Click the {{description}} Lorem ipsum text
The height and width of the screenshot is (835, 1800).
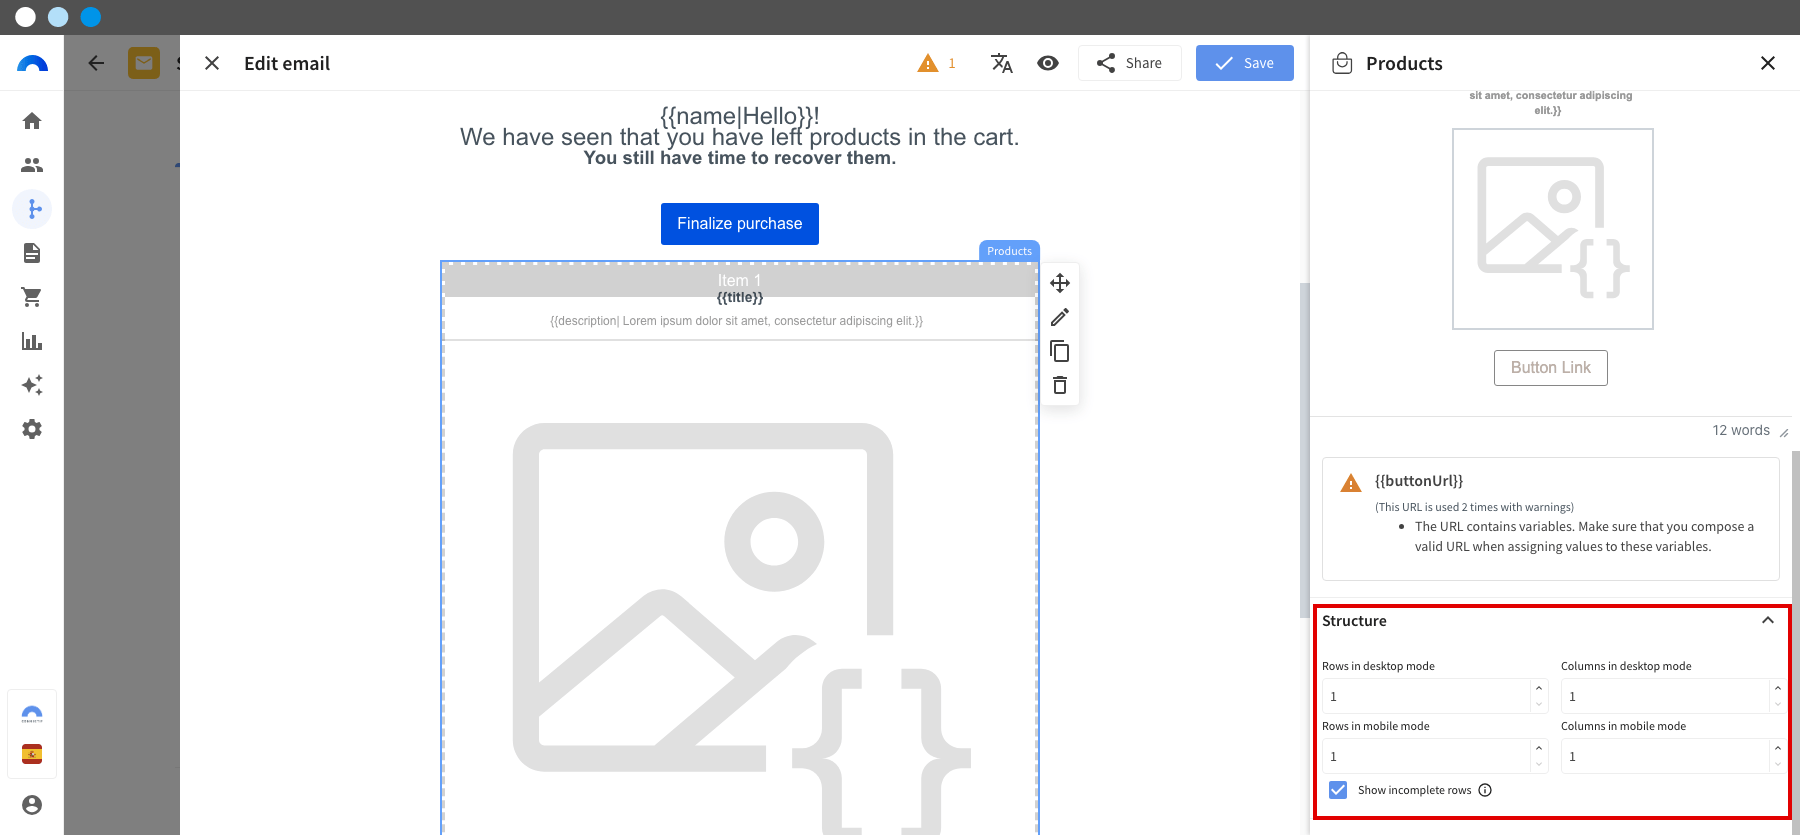coord(737,321)
